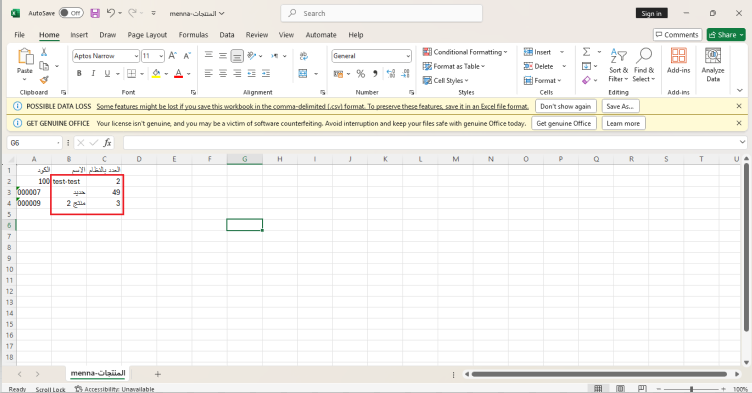Add a new sheet with the plus icon
The width and height of the screenshot is (752, 393).
[x=158, y=374]
